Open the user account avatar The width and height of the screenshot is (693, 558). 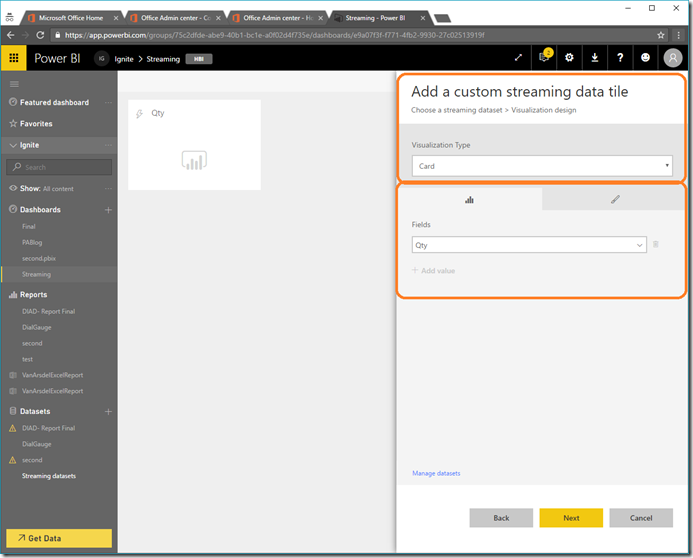(673, 58)
